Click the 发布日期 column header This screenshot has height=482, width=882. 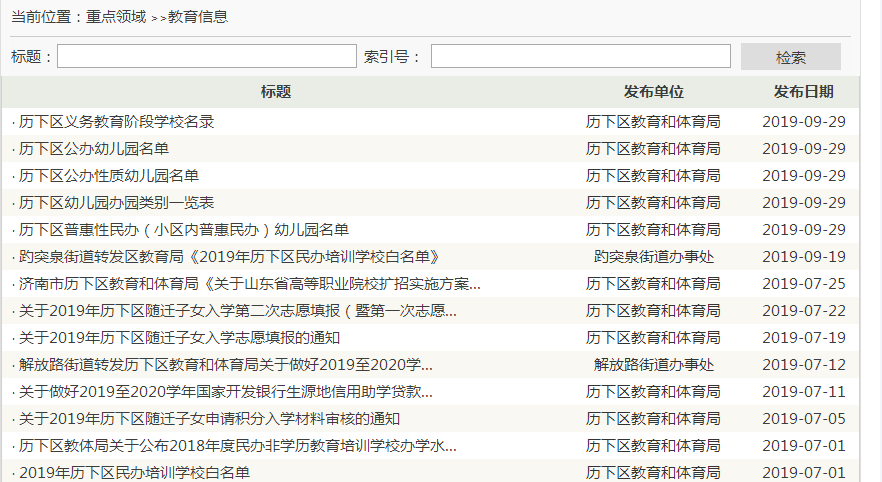pos(803,92)
